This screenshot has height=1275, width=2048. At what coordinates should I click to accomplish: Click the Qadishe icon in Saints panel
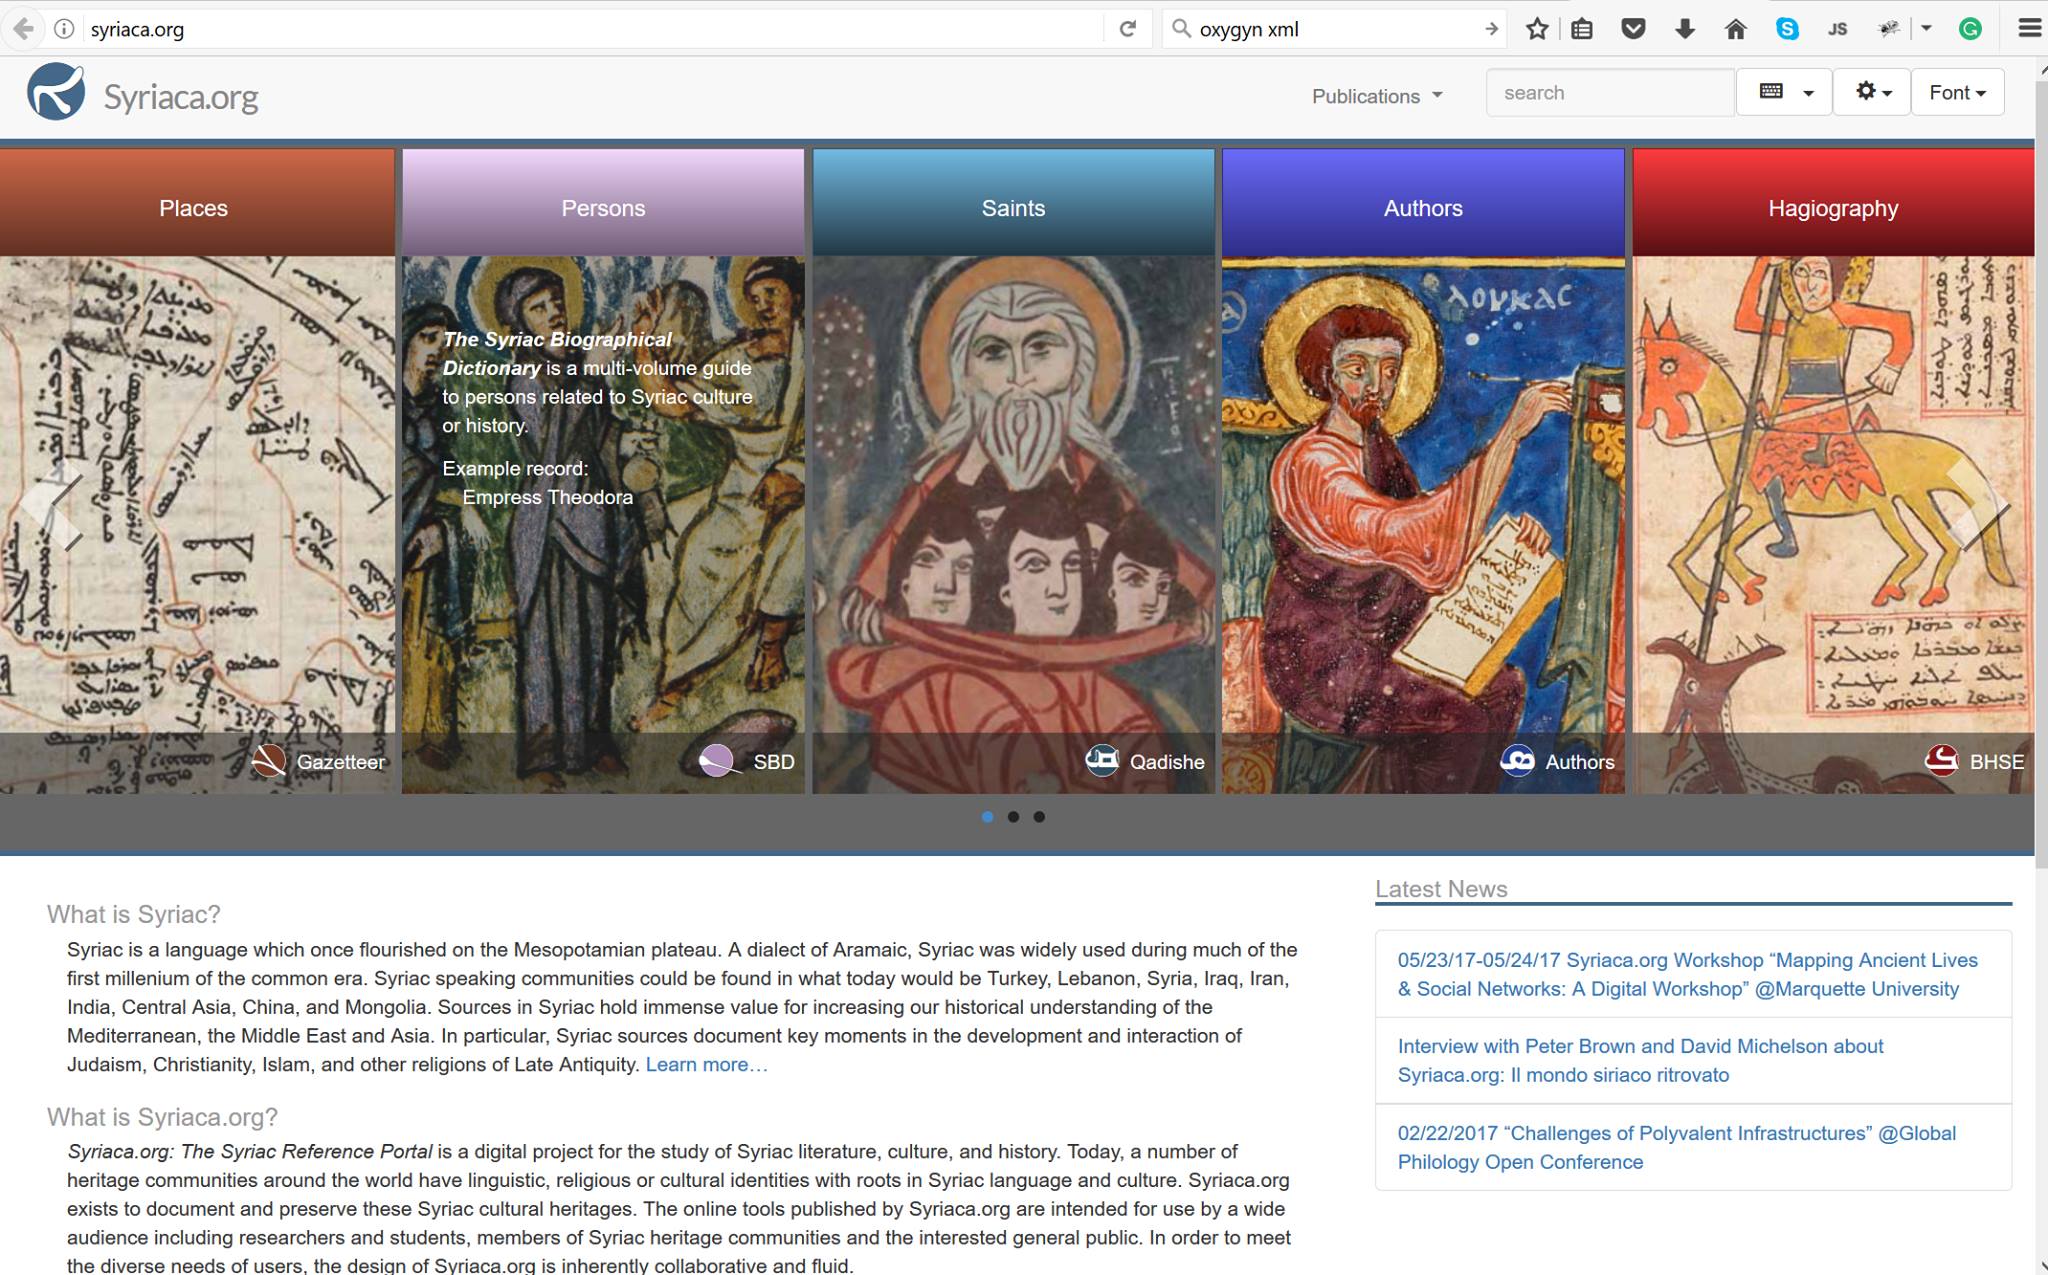(1102, 761)
